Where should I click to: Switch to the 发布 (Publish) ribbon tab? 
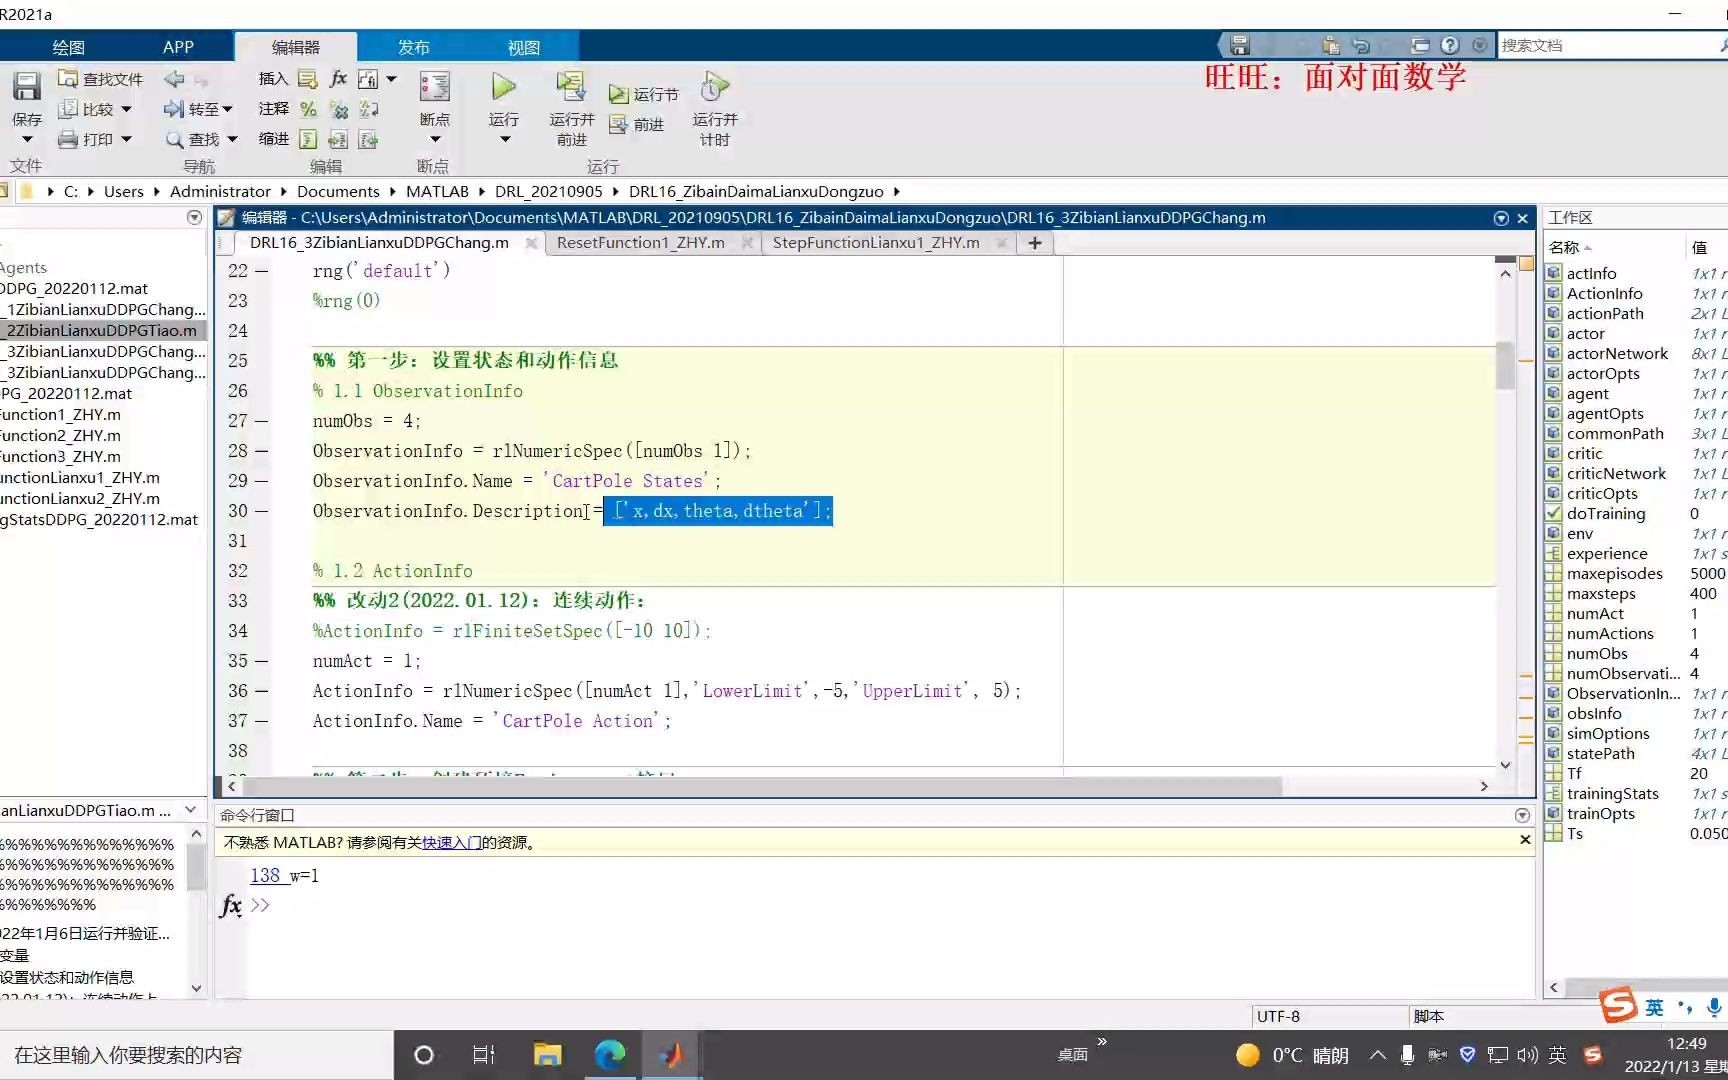tap(413, 47)
